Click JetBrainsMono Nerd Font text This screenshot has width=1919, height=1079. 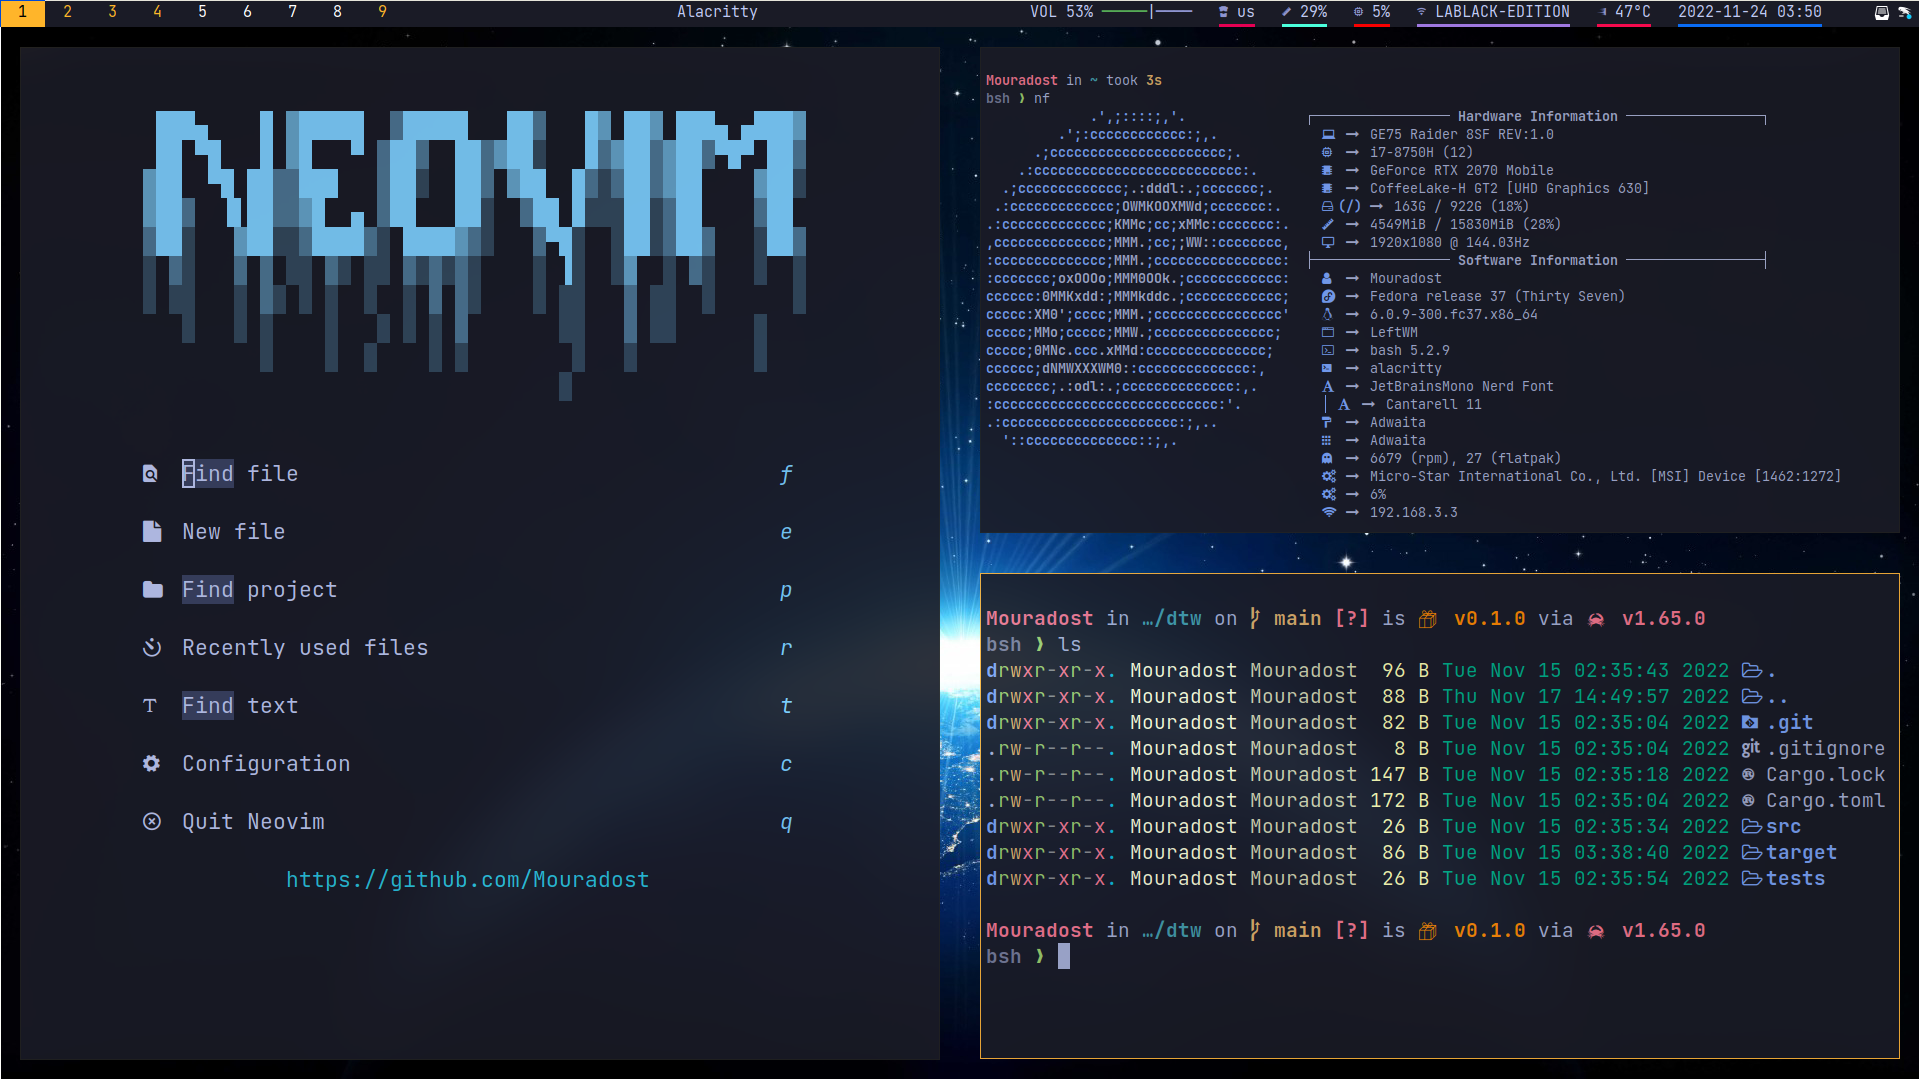pos(1461,386)
